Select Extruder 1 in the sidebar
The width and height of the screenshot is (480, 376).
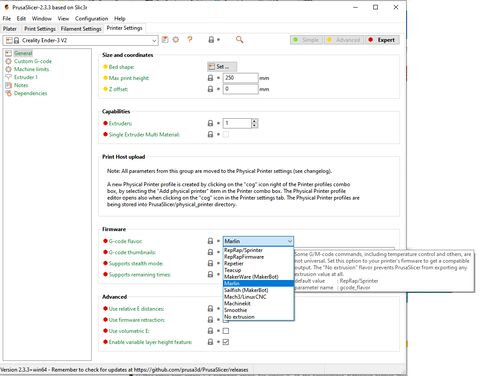pos(26,77)
